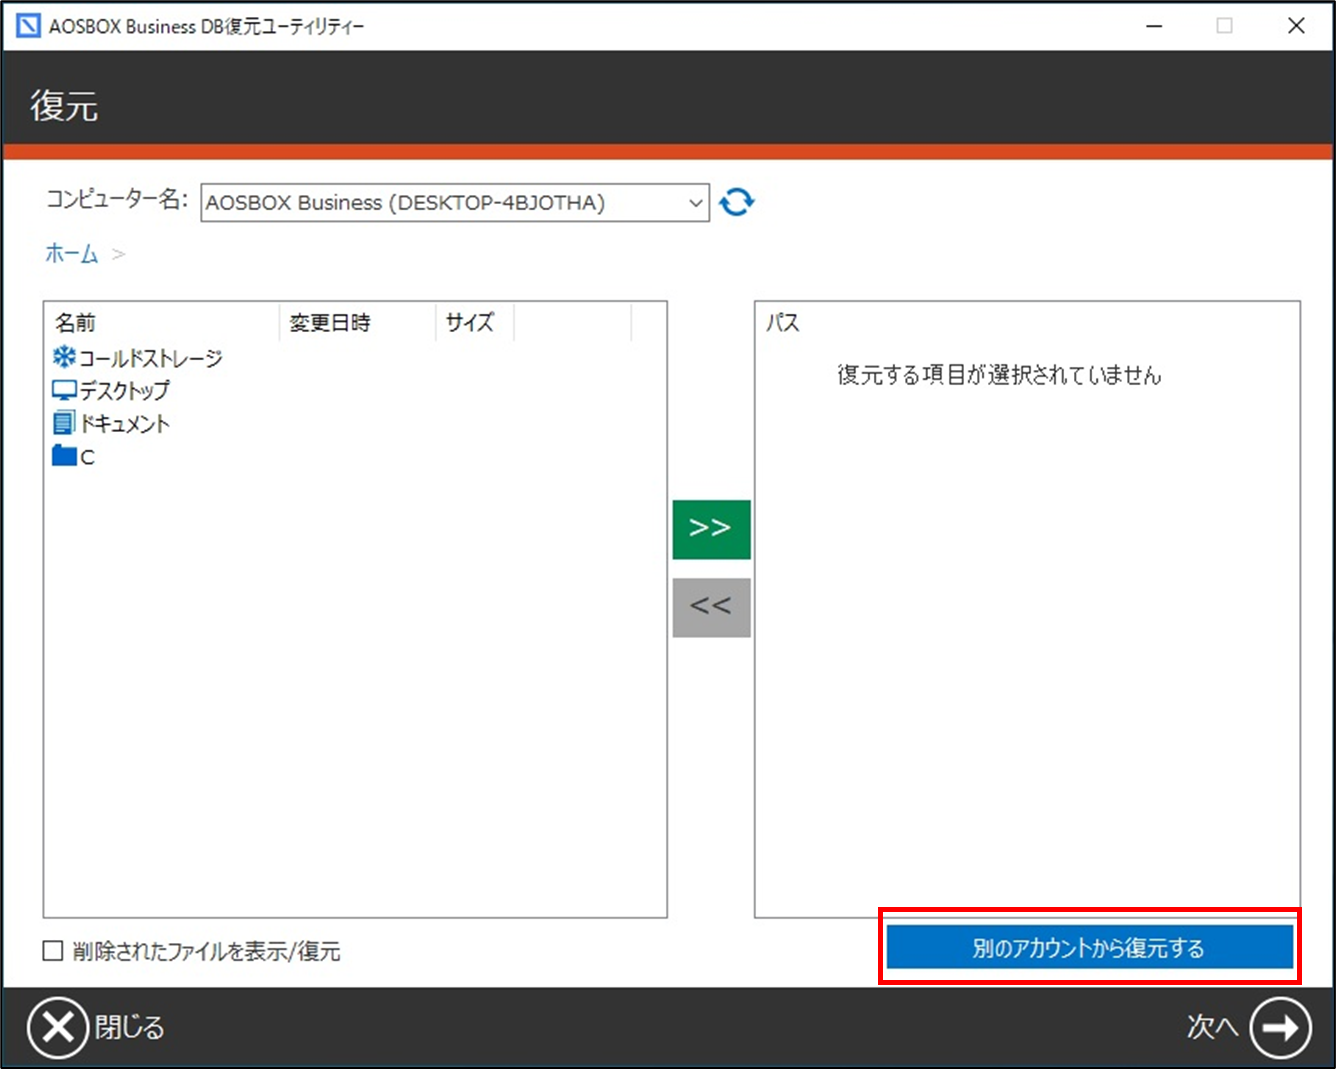
Task: Sort list by 変更日時 column header
Action: [x=330, y=323]
